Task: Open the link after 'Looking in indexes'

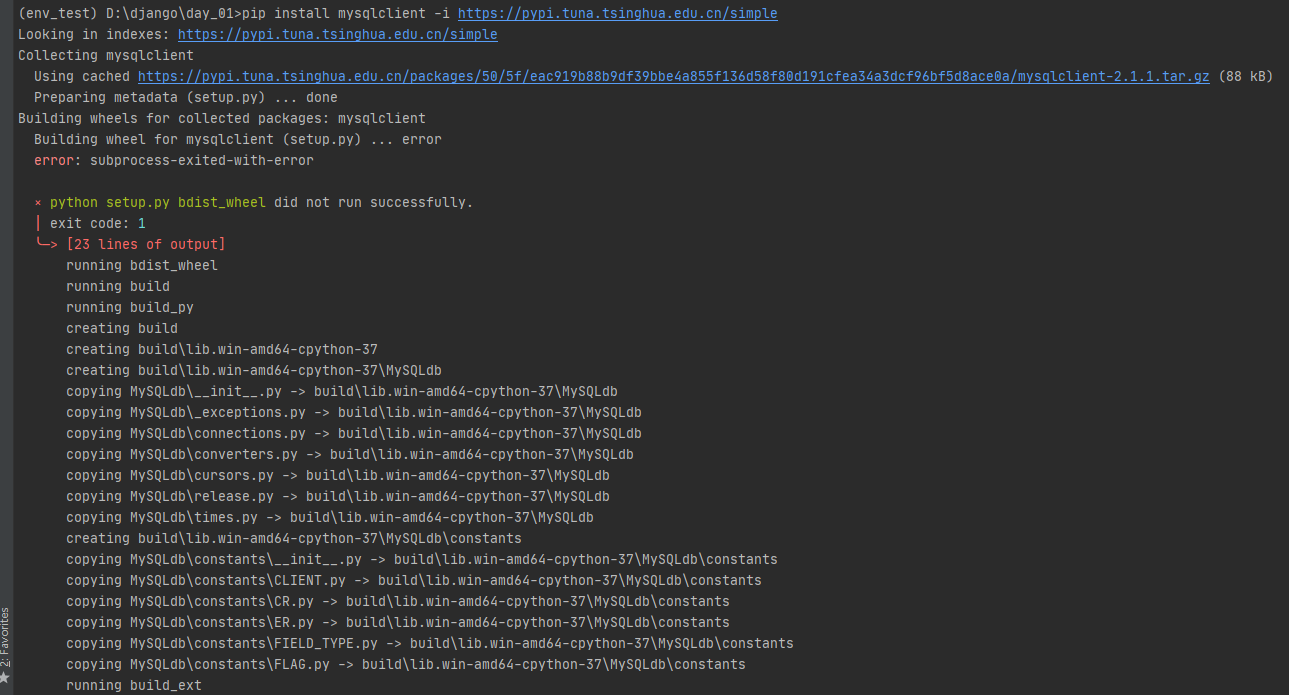Action: point(337,34)
